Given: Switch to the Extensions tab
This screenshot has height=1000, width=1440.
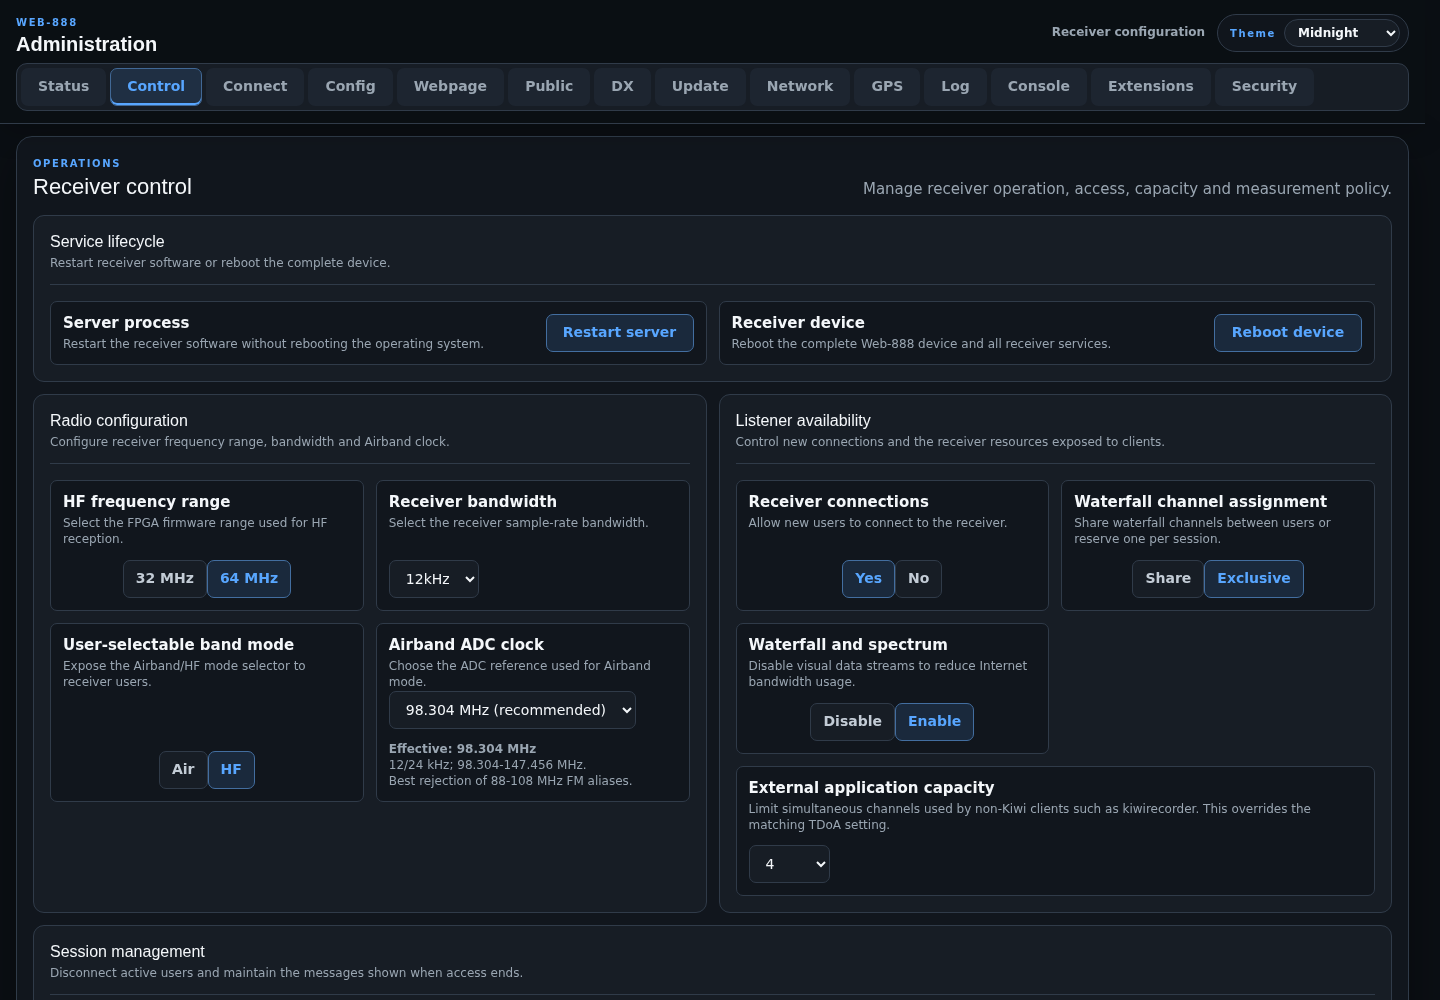Looking at the screenshot, I should click(x=1150, y=87).
